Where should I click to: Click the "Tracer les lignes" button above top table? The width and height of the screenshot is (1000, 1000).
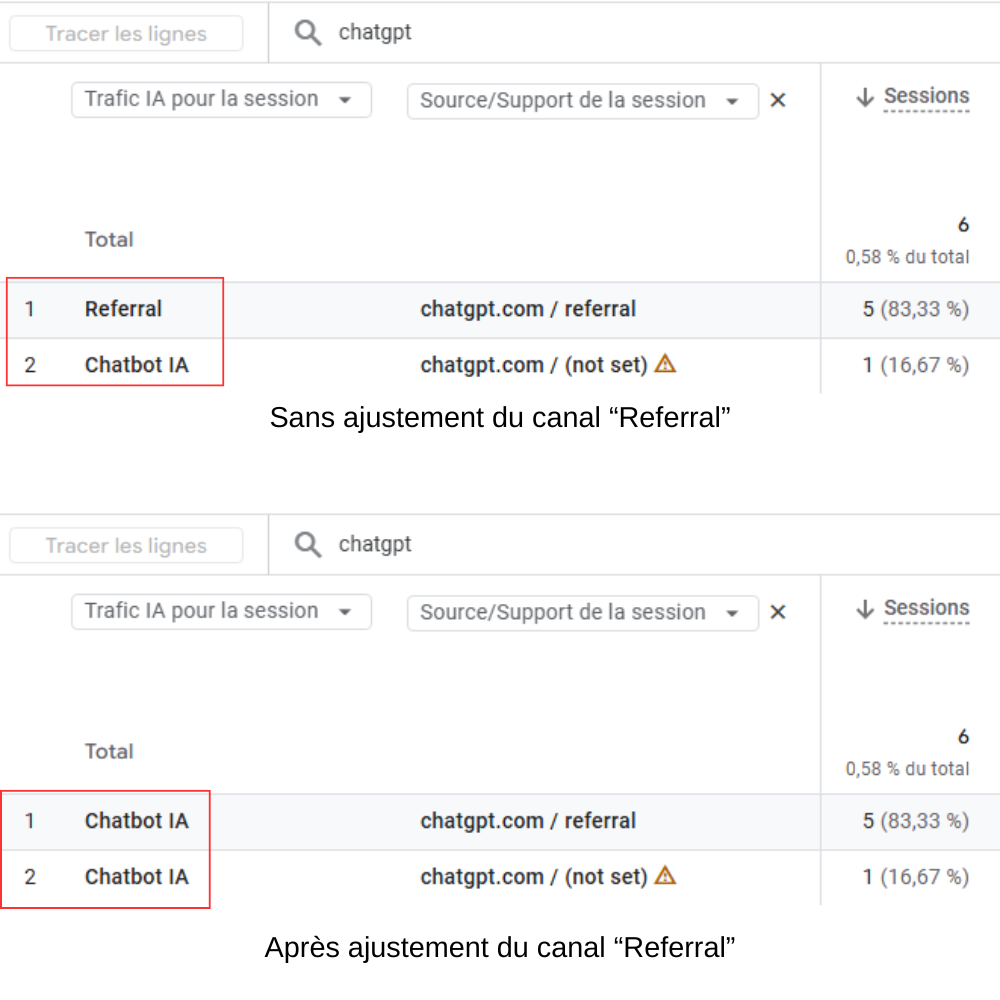(x=126, y=32)
